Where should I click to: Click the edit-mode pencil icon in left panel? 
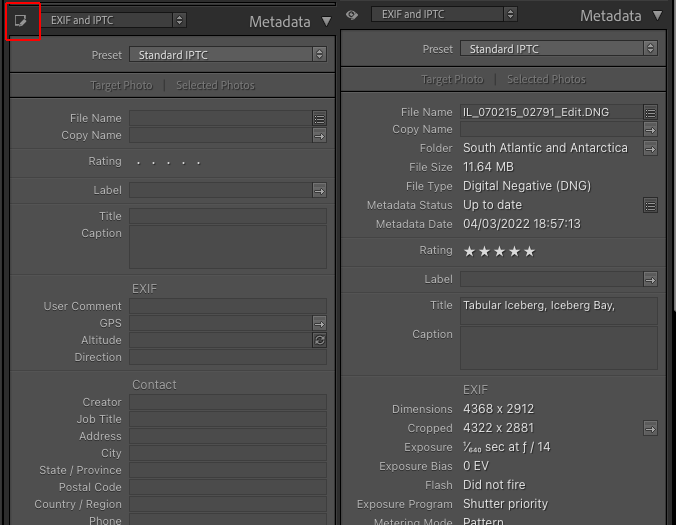point(20,20)
